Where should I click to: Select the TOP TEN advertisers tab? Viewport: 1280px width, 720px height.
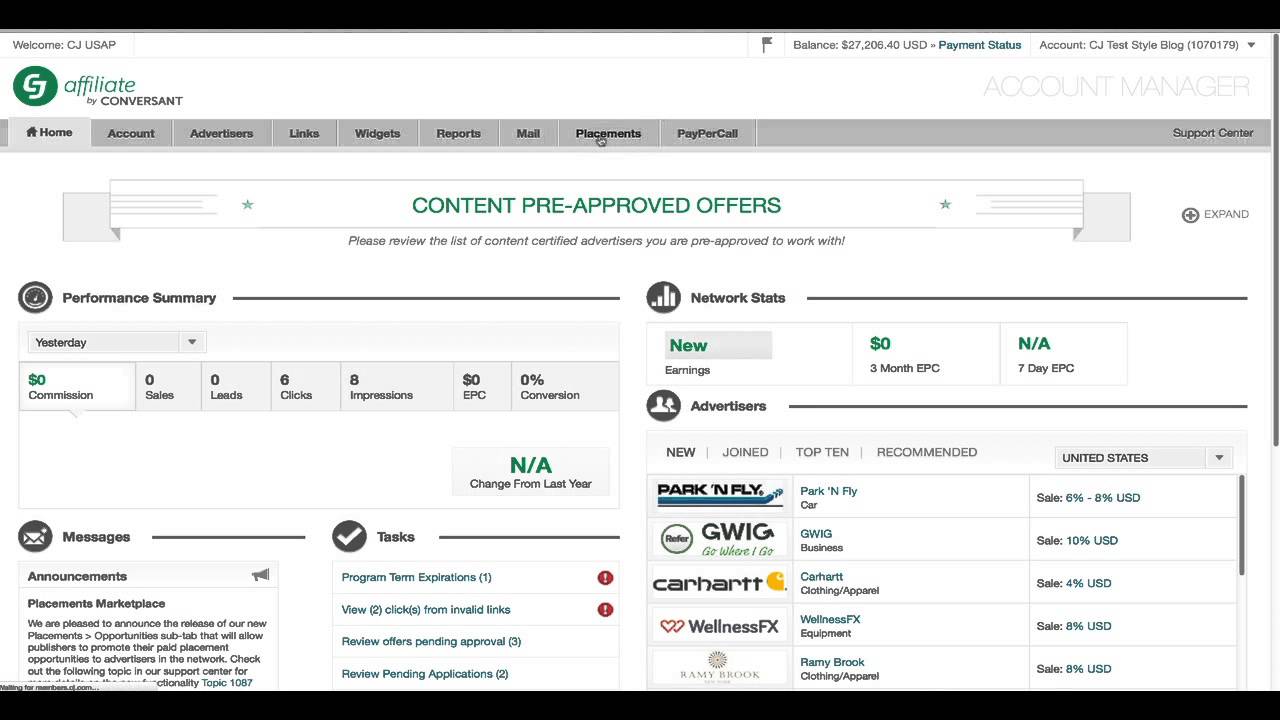tap(822, 452)
